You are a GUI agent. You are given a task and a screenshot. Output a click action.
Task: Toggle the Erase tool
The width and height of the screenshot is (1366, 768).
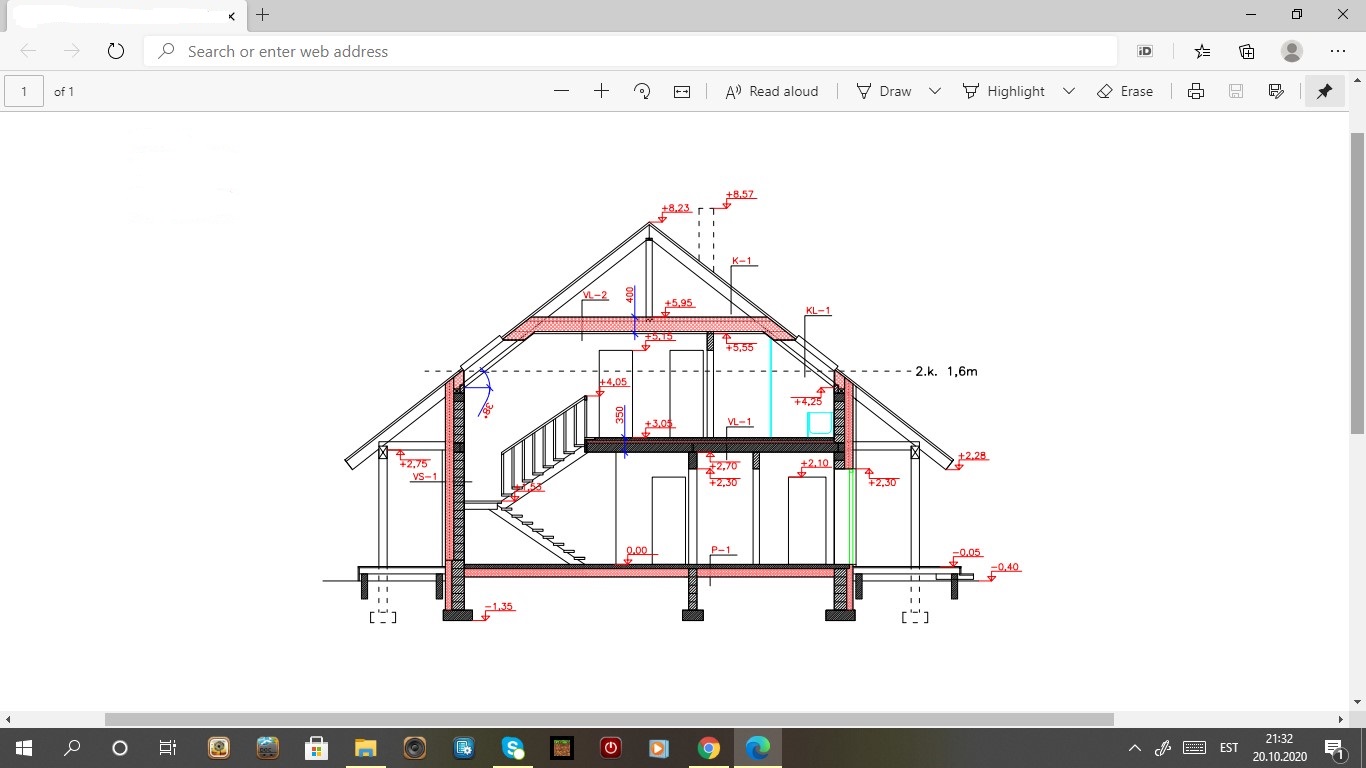(x=1125, y=91)
